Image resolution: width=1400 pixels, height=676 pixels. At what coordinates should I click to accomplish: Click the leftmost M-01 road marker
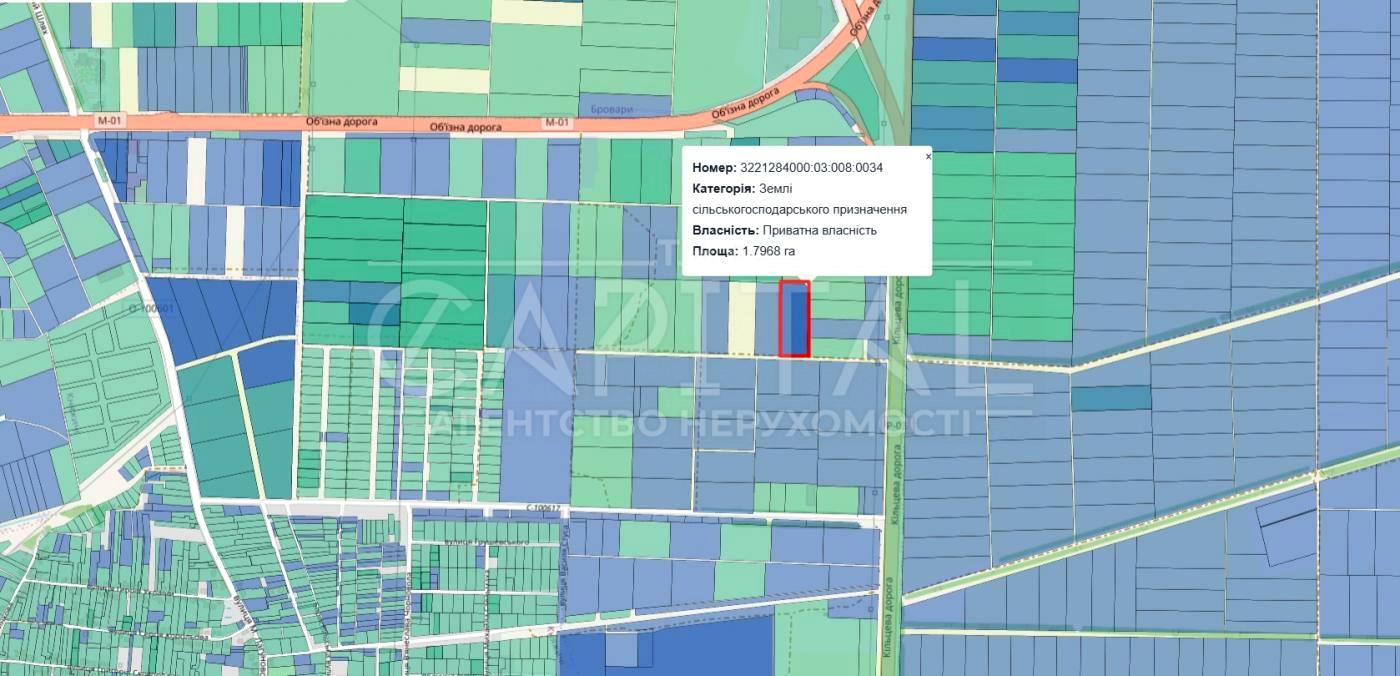click(x=109, y=121)
